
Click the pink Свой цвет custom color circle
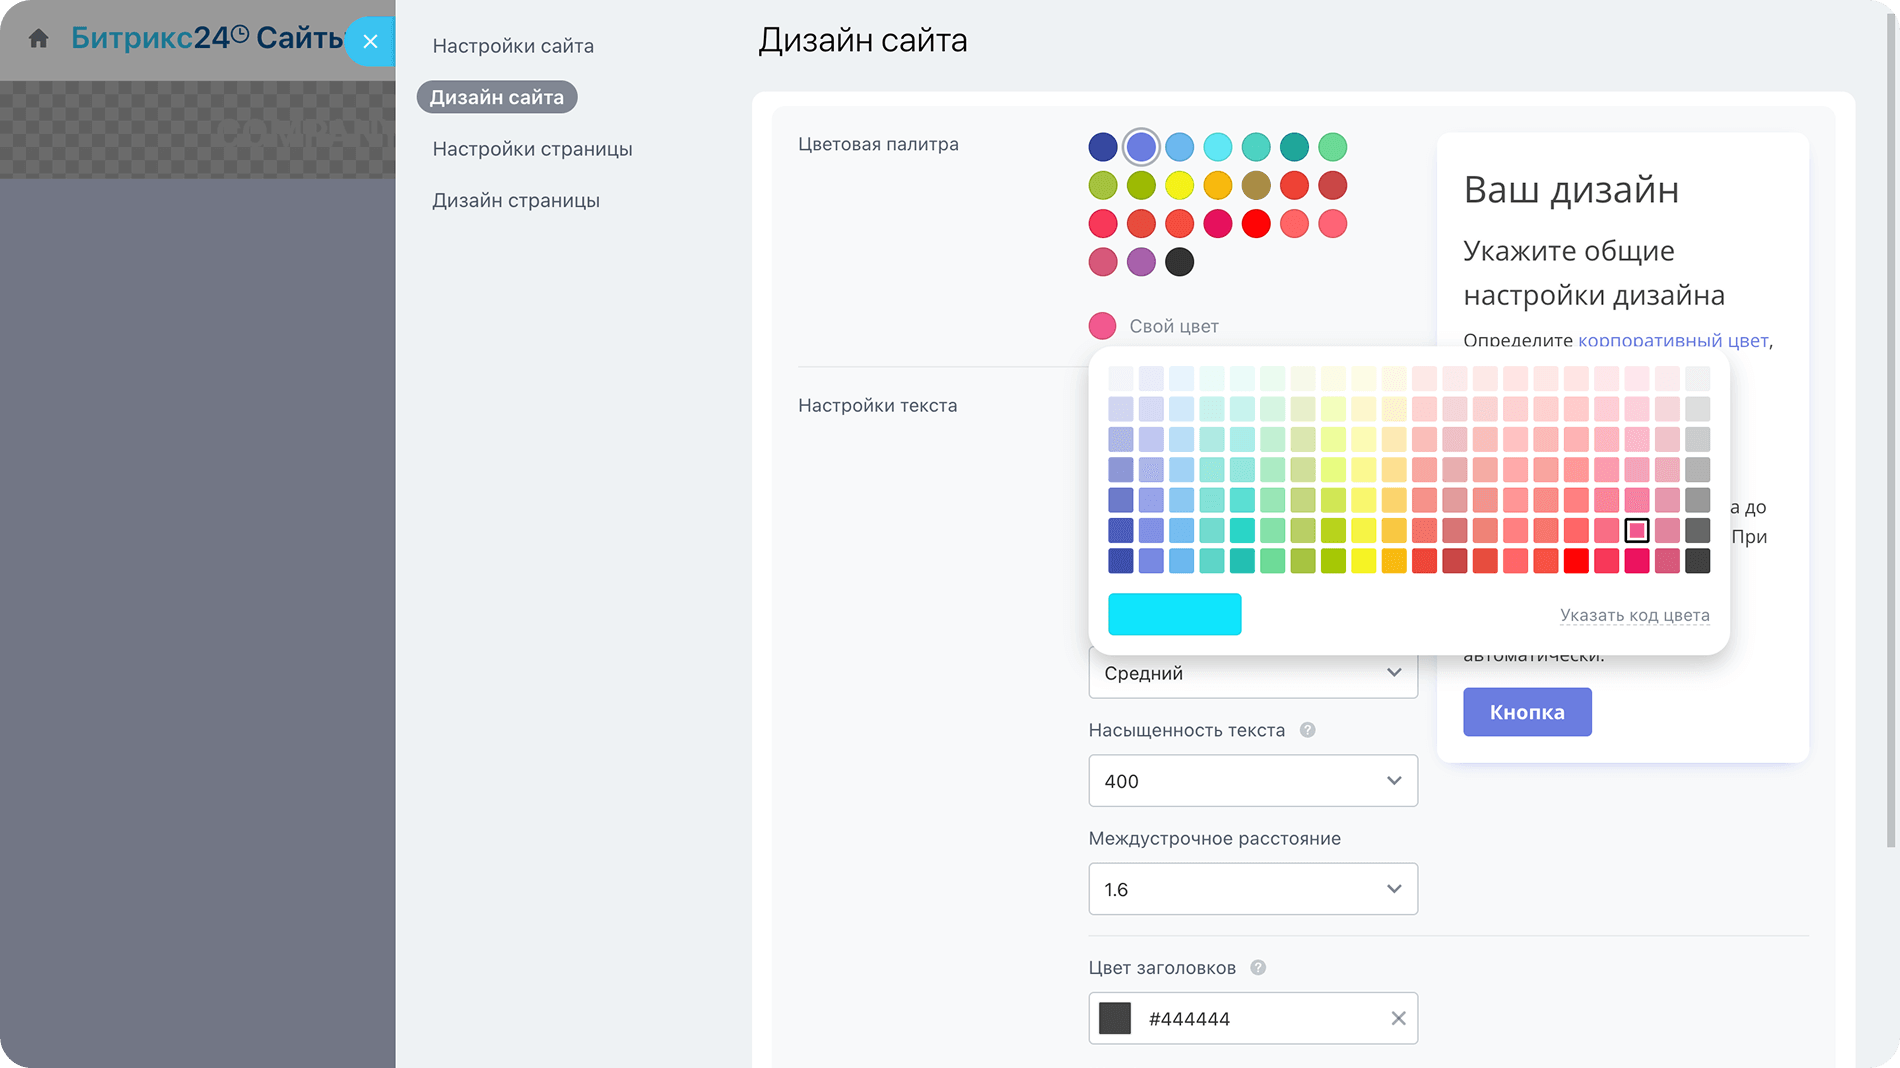point(1102,326)
